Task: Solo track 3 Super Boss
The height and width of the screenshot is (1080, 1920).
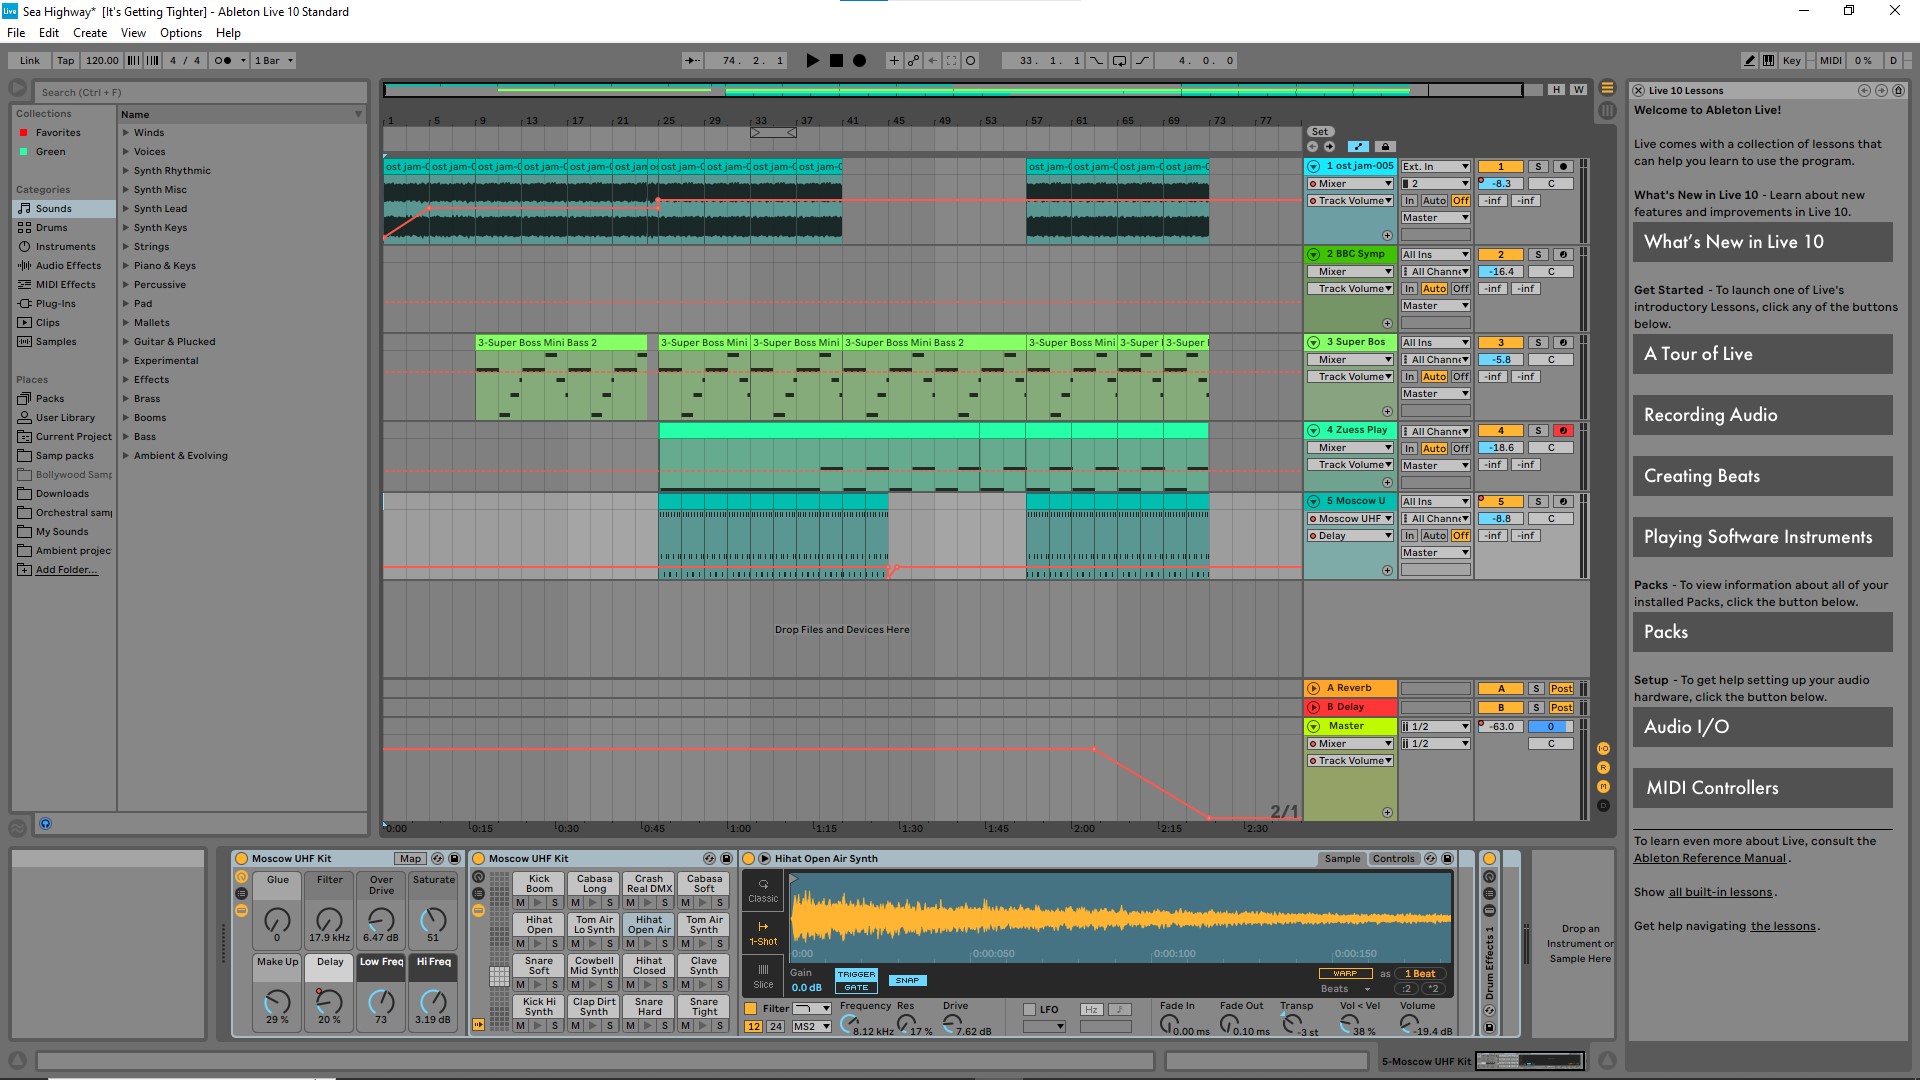Action: [1538, 343]
